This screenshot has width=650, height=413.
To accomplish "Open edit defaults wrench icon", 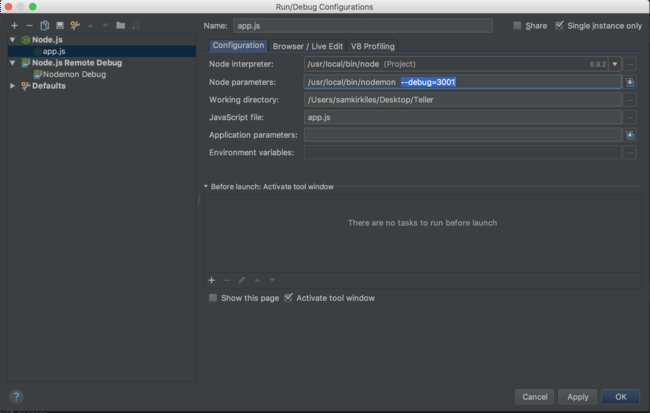I will (x=75, y=25).
